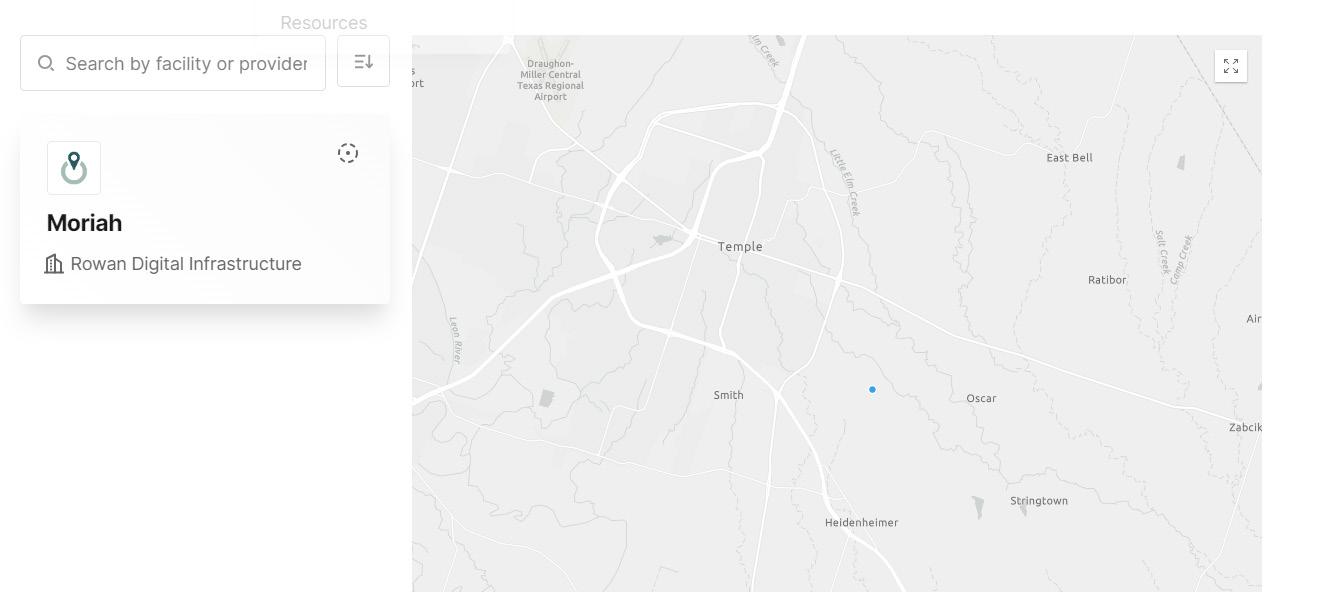Image resolution: width=1321 pixels, height=592 pixels.
Task: Locate Moriah on map via target icon
Action: pyautogui.click(x=348, y=153)
